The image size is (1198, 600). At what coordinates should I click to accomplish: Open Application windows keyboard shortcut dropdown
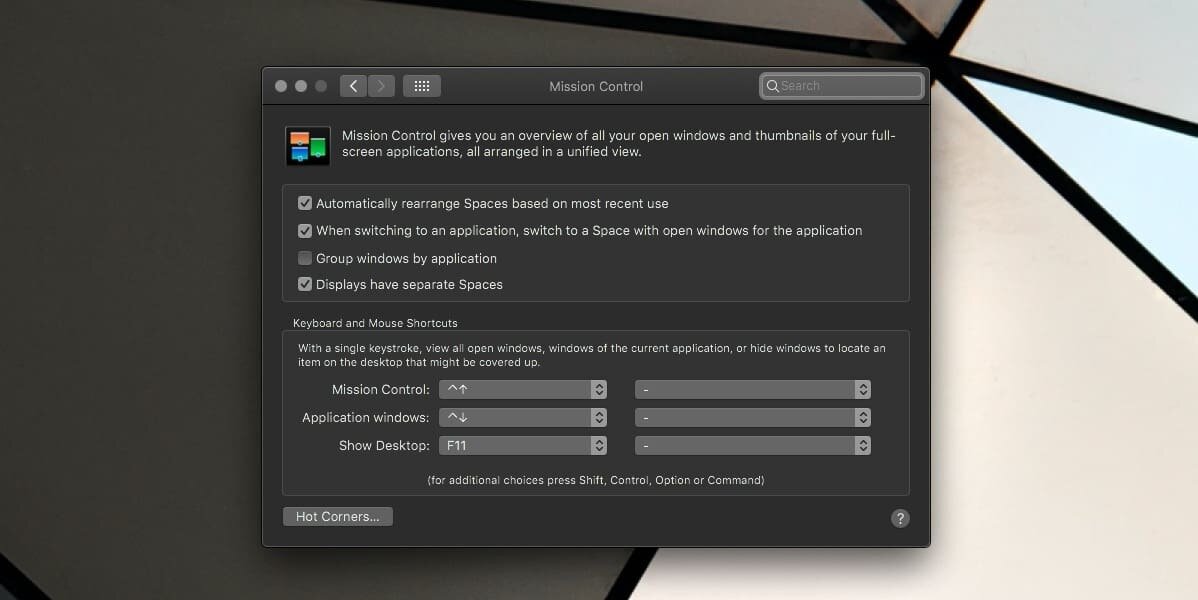(x=523, y=417)
